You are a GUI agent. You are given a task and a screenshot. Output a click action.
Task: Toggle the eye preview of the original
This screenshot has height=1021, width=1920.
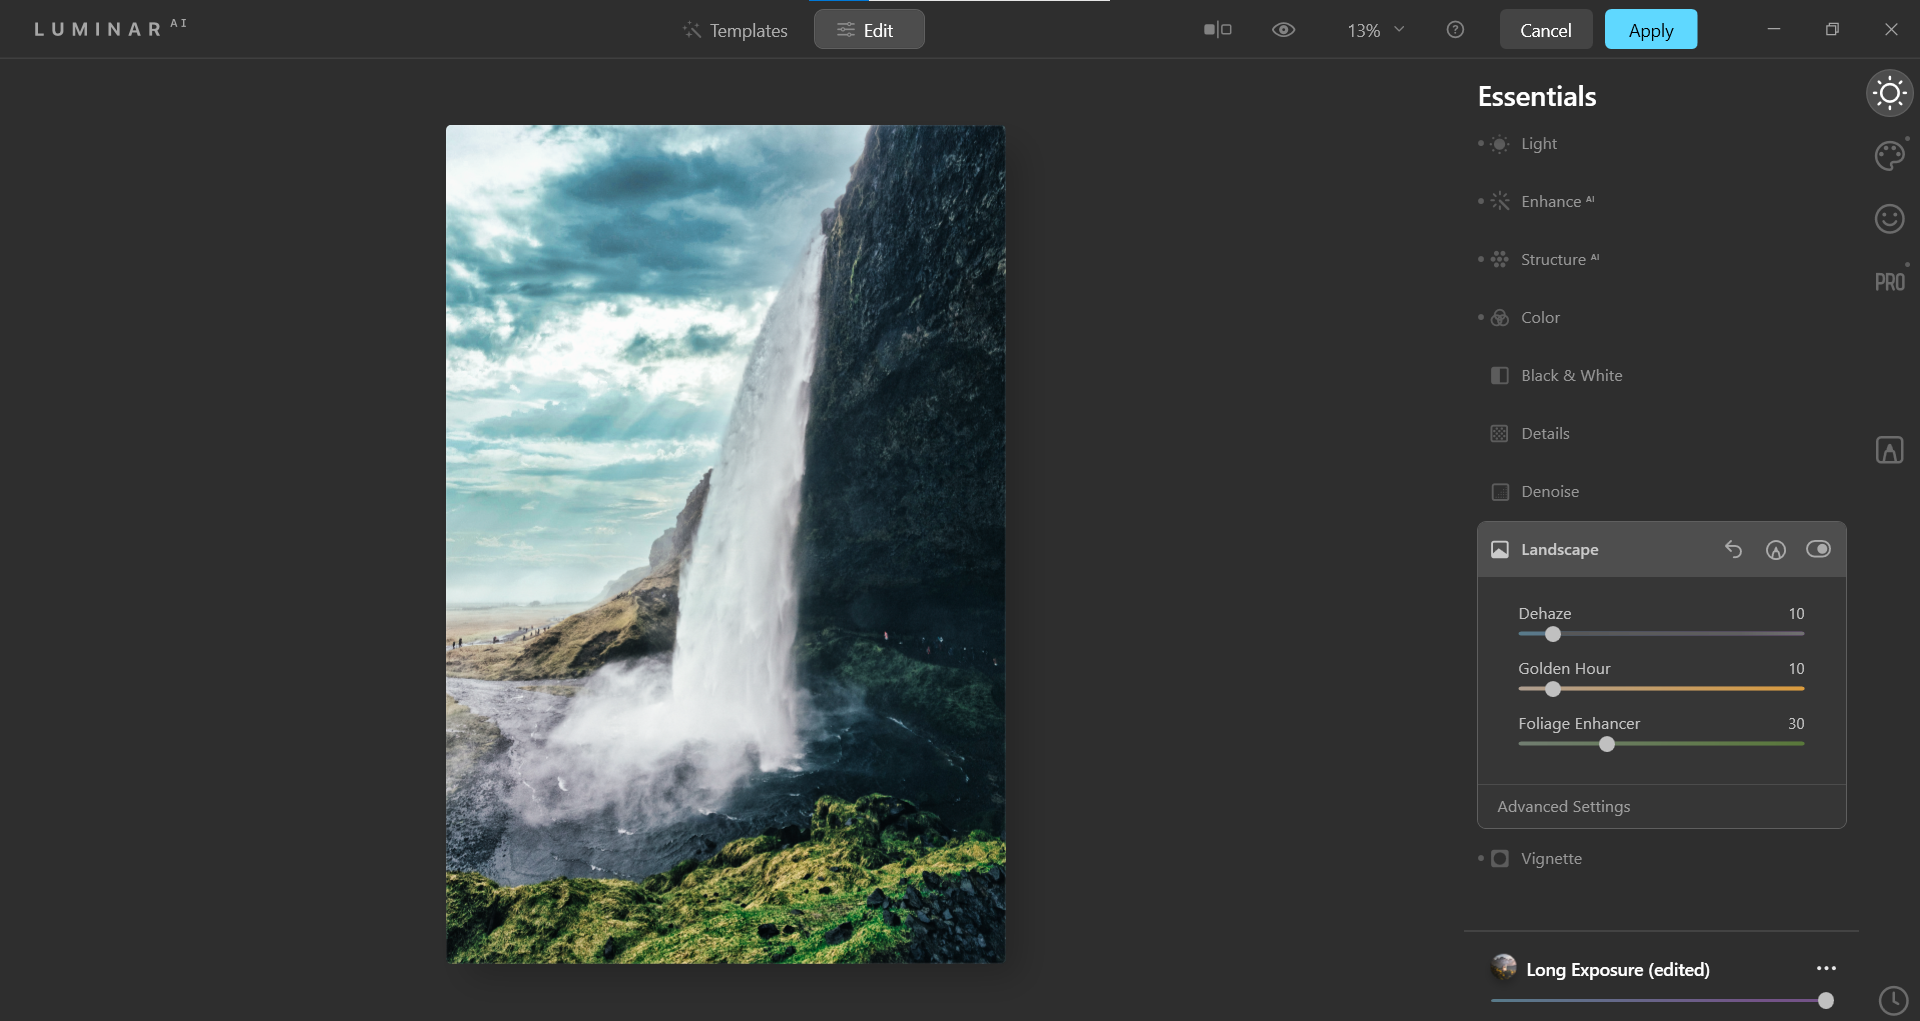pyautogui.click(x=1283, y=30)
